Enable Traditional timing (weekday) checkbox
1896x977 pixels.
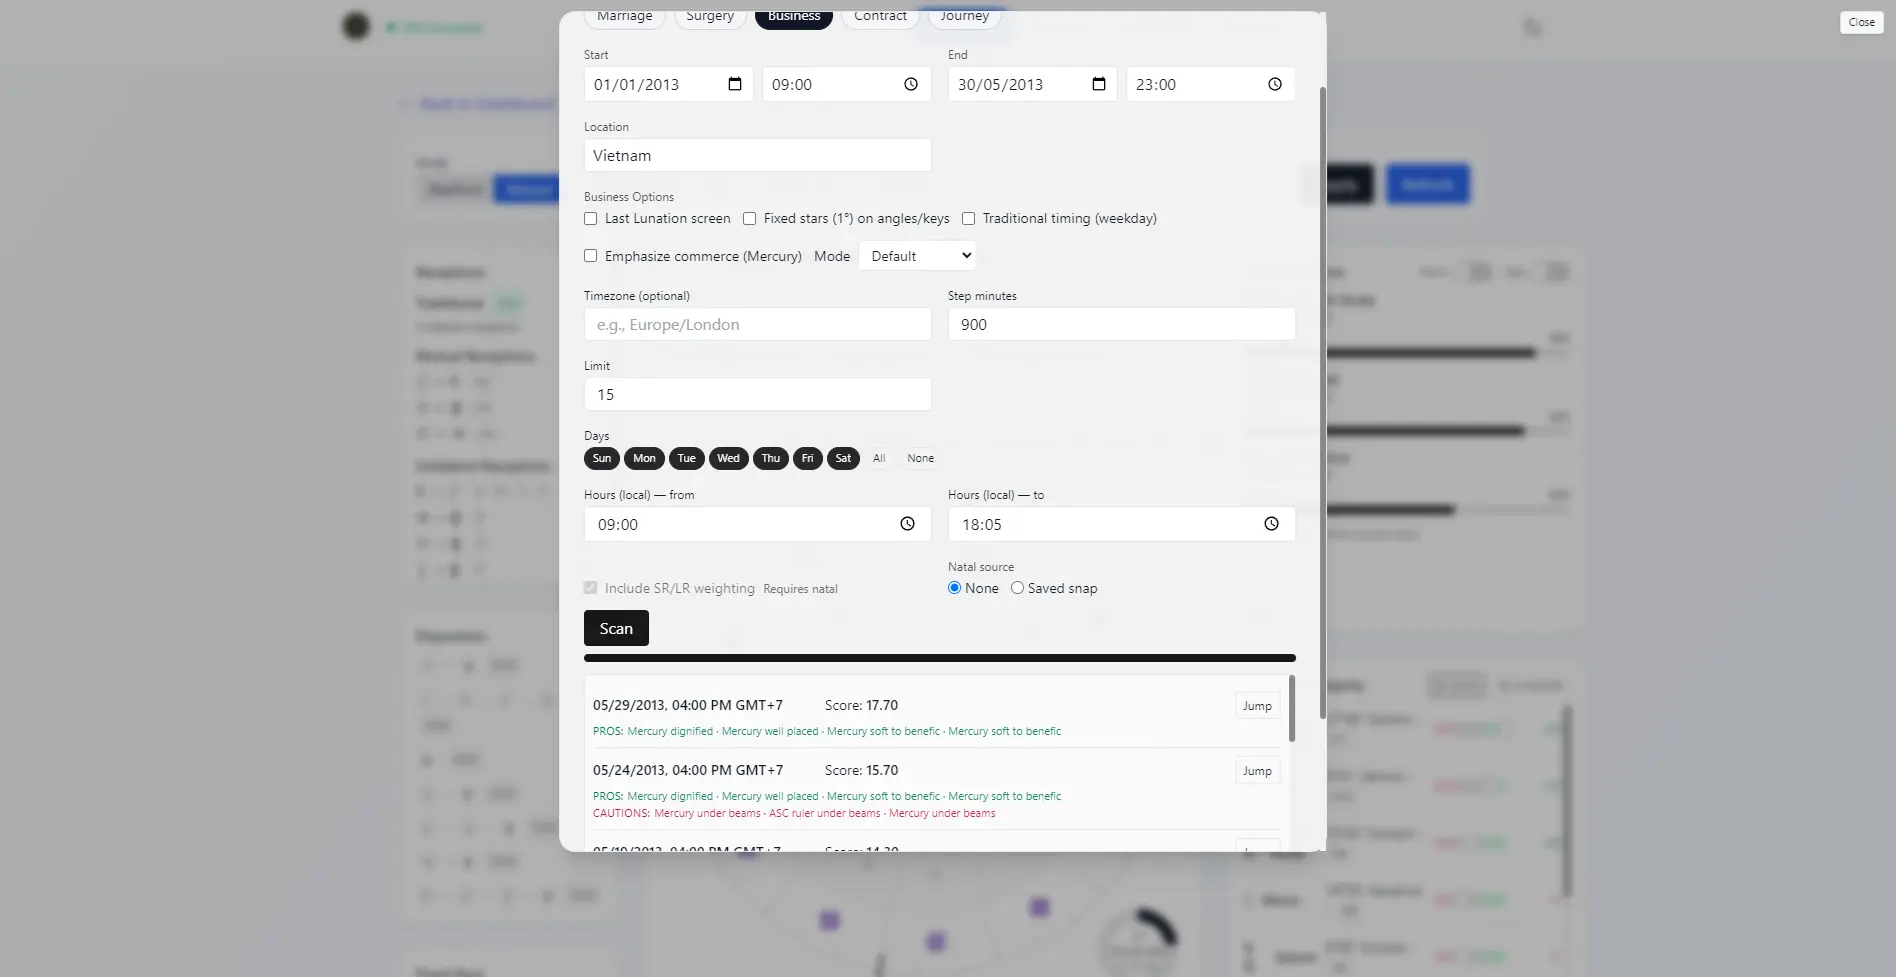969,218
